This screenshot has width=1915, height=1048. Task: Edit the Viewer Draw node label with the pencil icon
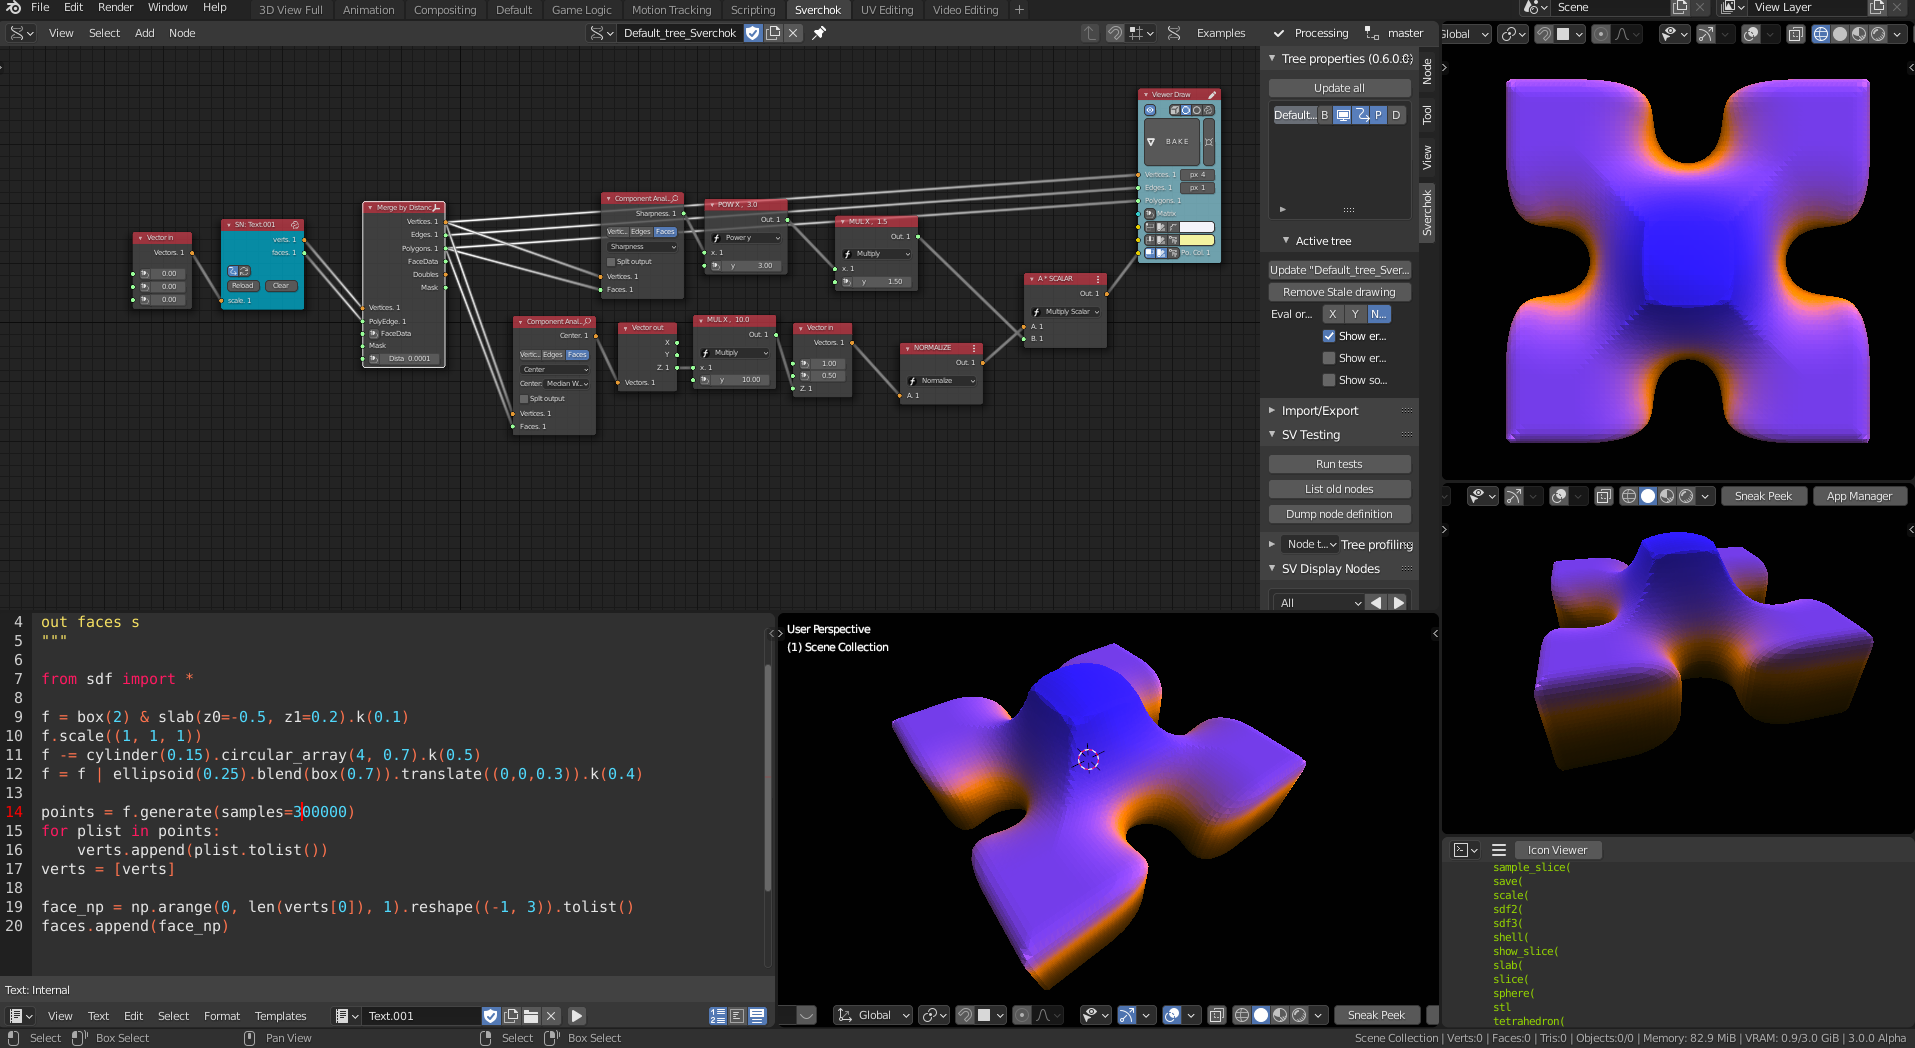coord(1212,95)
